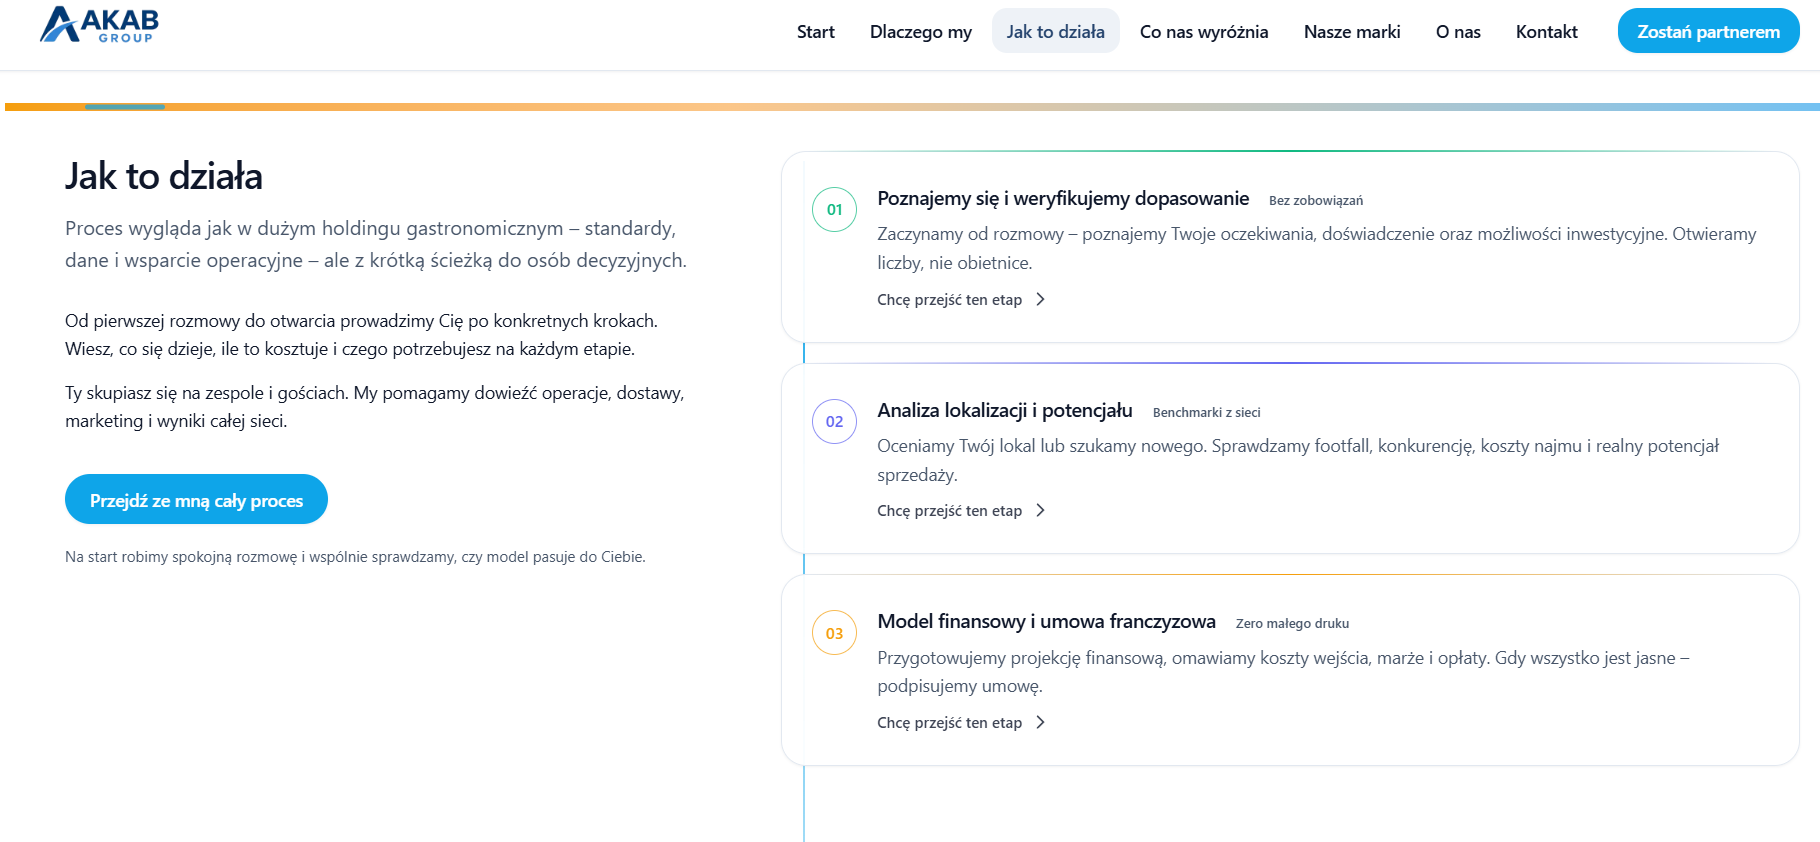Click the step 03 circle badge

click(x=834, y=633)
